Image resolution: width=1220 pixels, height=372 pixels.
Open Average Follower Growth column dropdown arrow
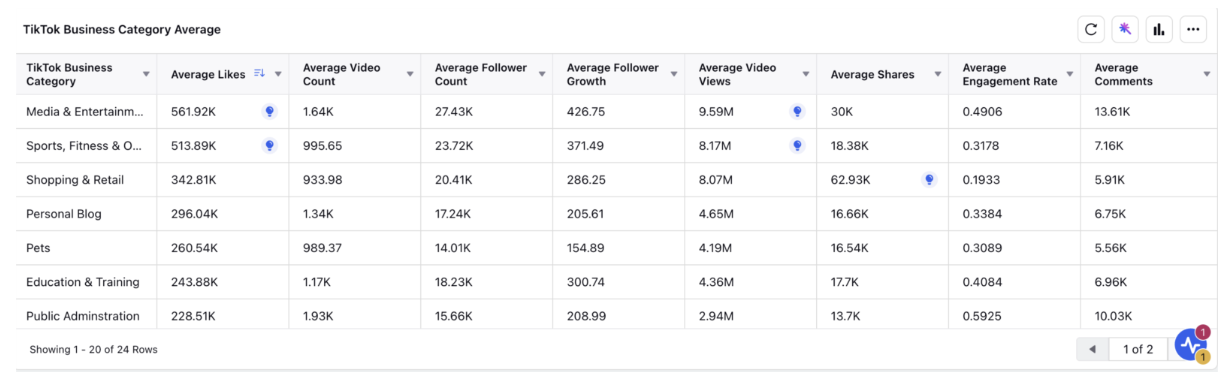674,75
